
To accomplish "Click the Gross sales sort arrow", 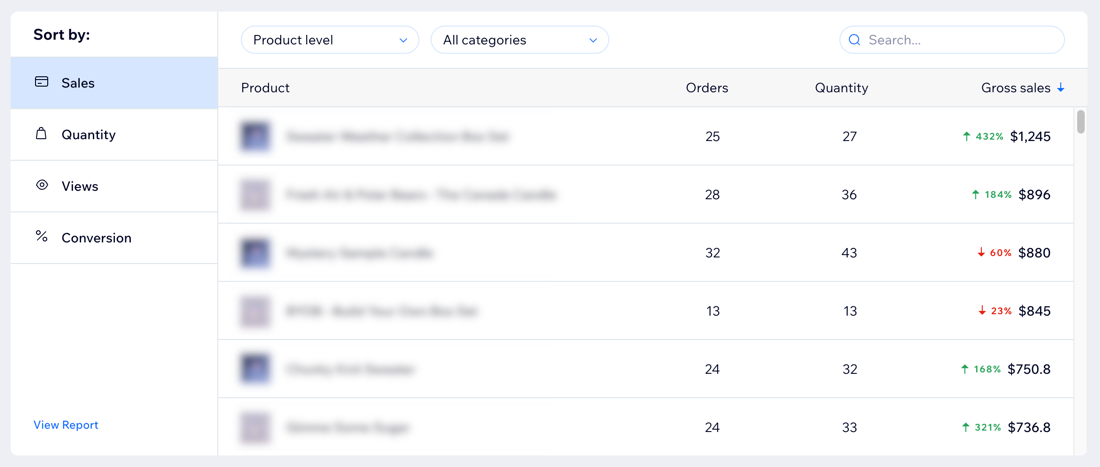I will 1061,88.
